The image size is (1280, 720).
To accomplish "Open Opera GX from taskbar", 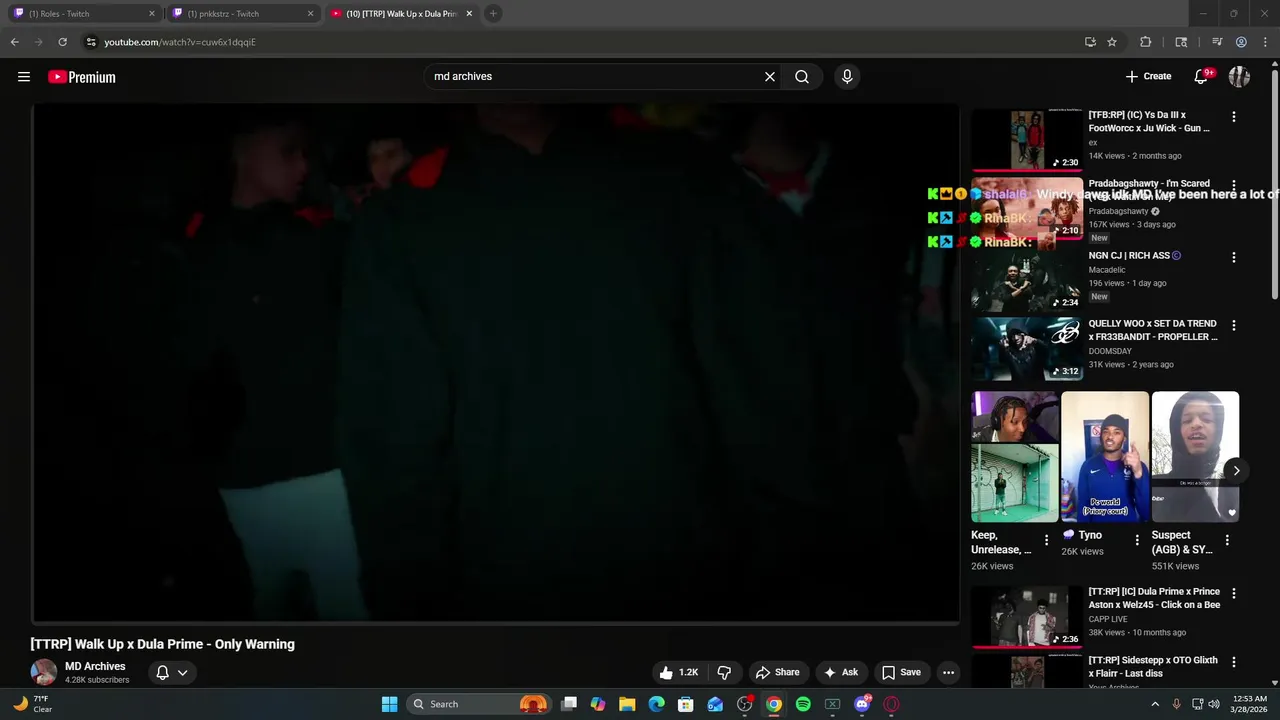I will pyautogui.click(x=891, y=704).
